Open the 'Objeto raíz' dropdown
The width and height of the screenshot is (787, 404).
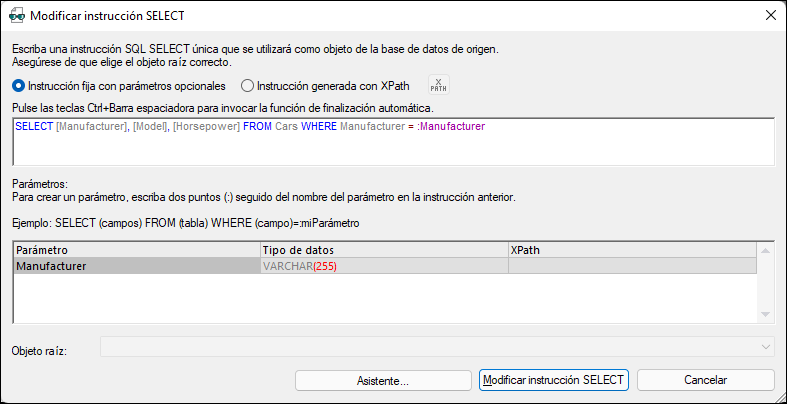tap(437, 347)
